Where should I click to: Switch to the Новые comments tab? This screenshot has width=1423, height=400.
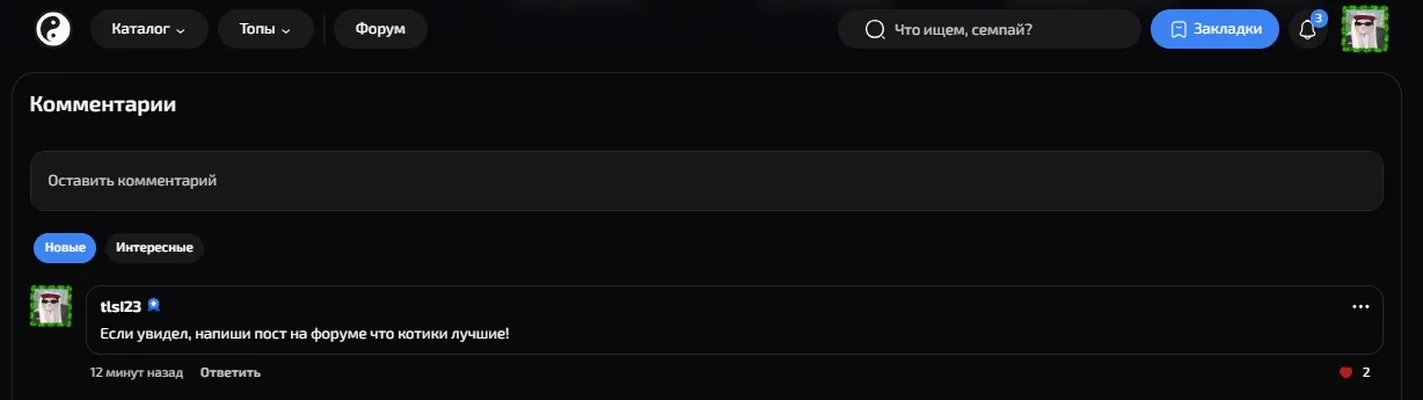65,248
